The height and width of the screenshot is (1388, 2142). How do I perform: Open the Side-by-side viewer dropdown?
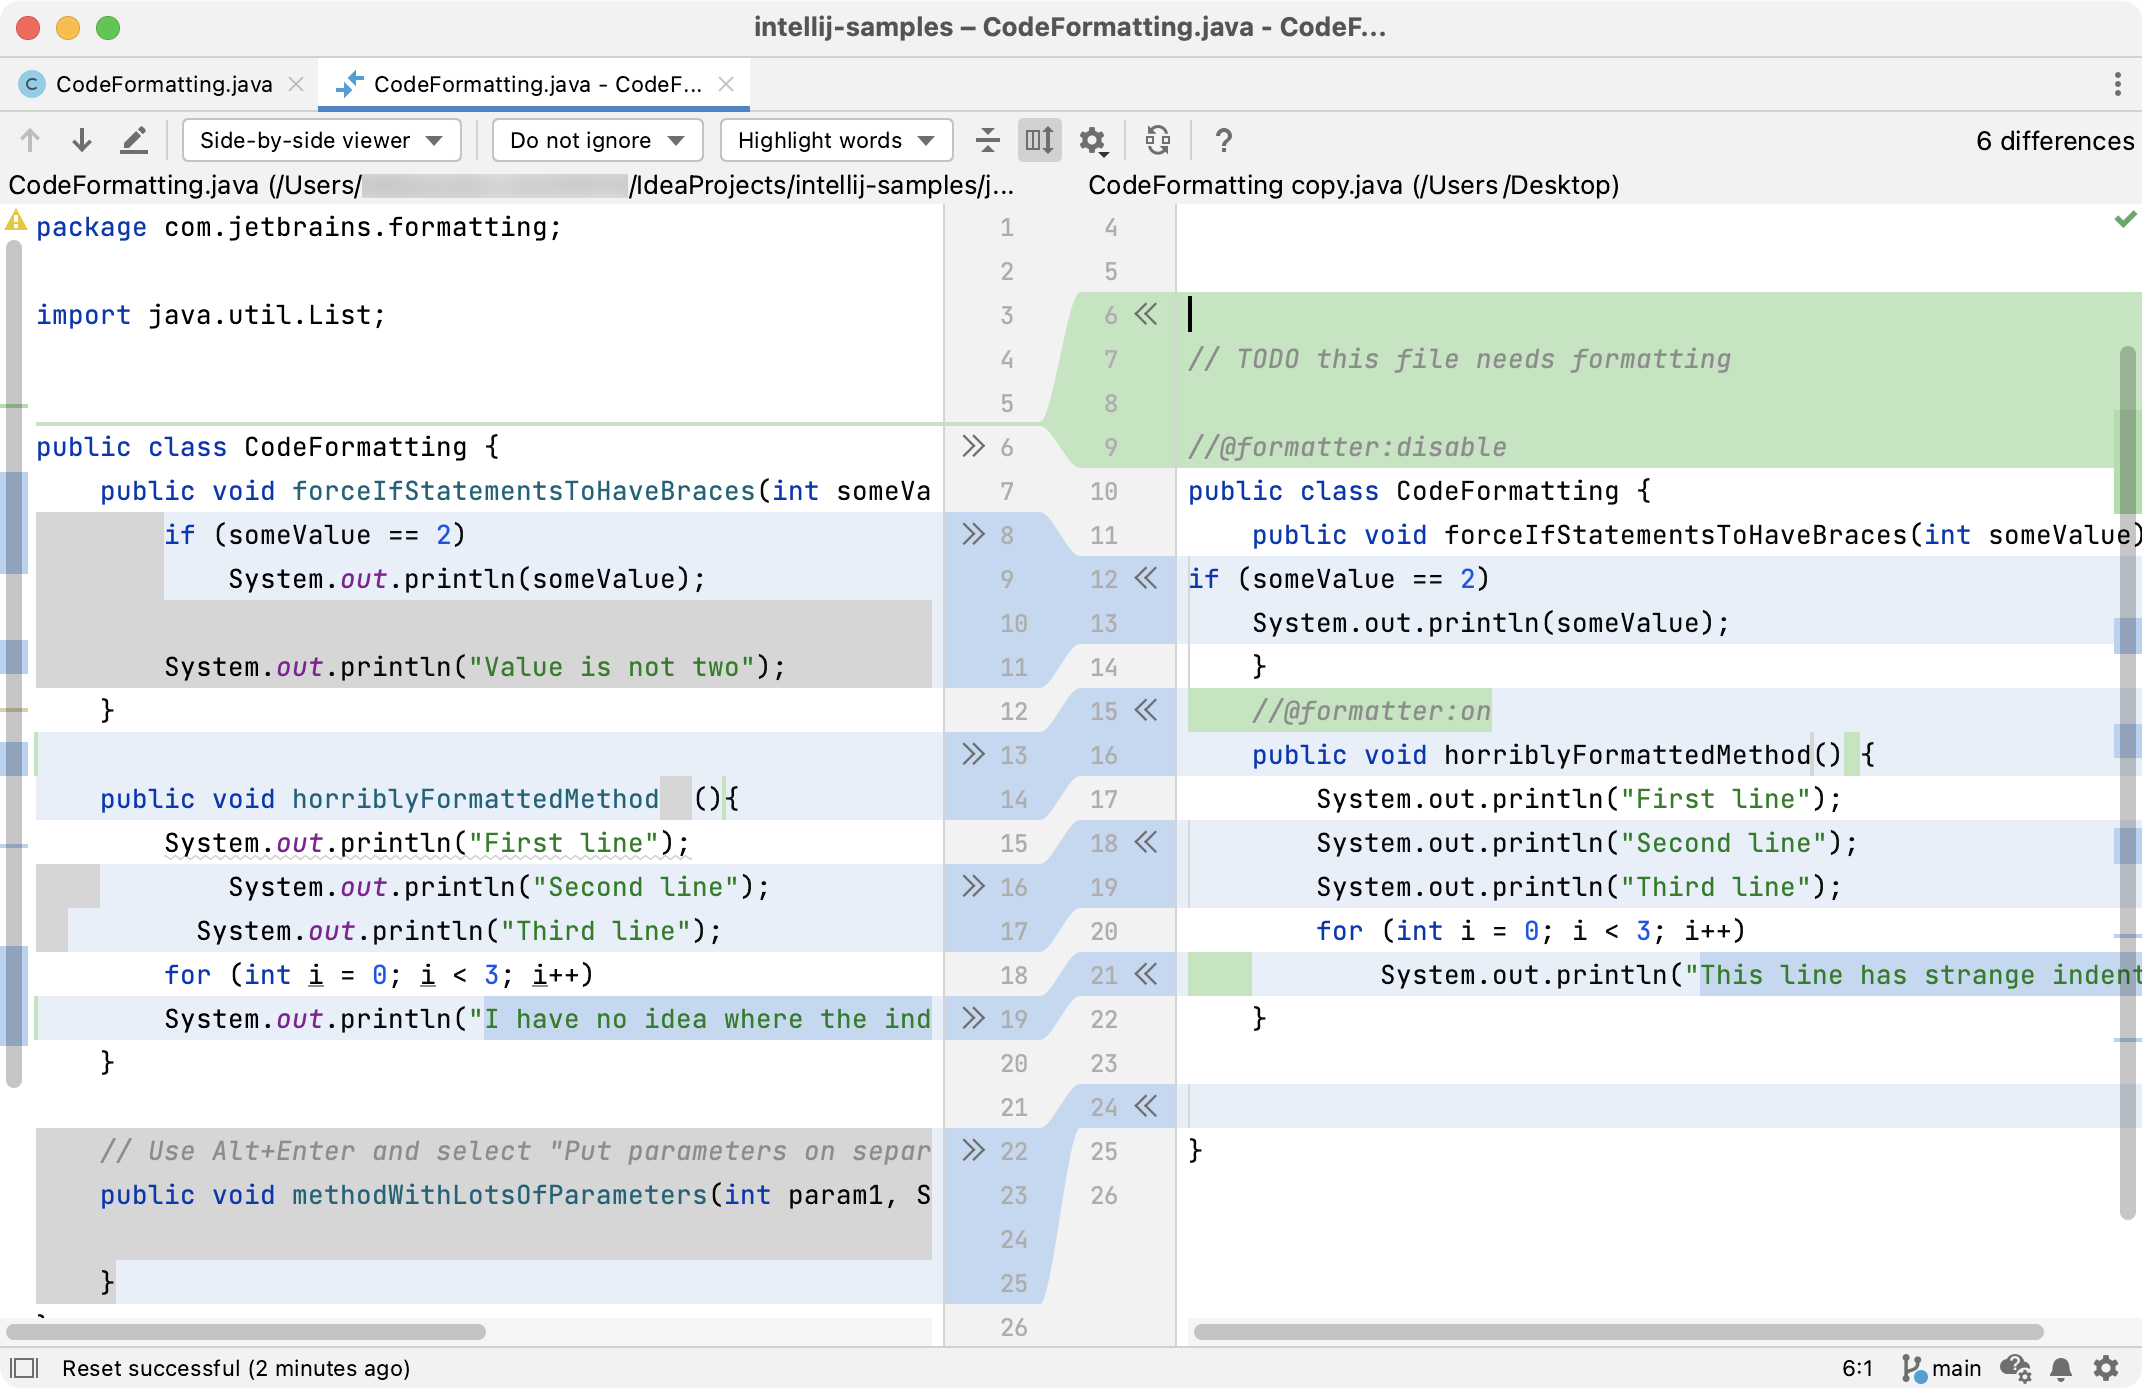(312, 141)
